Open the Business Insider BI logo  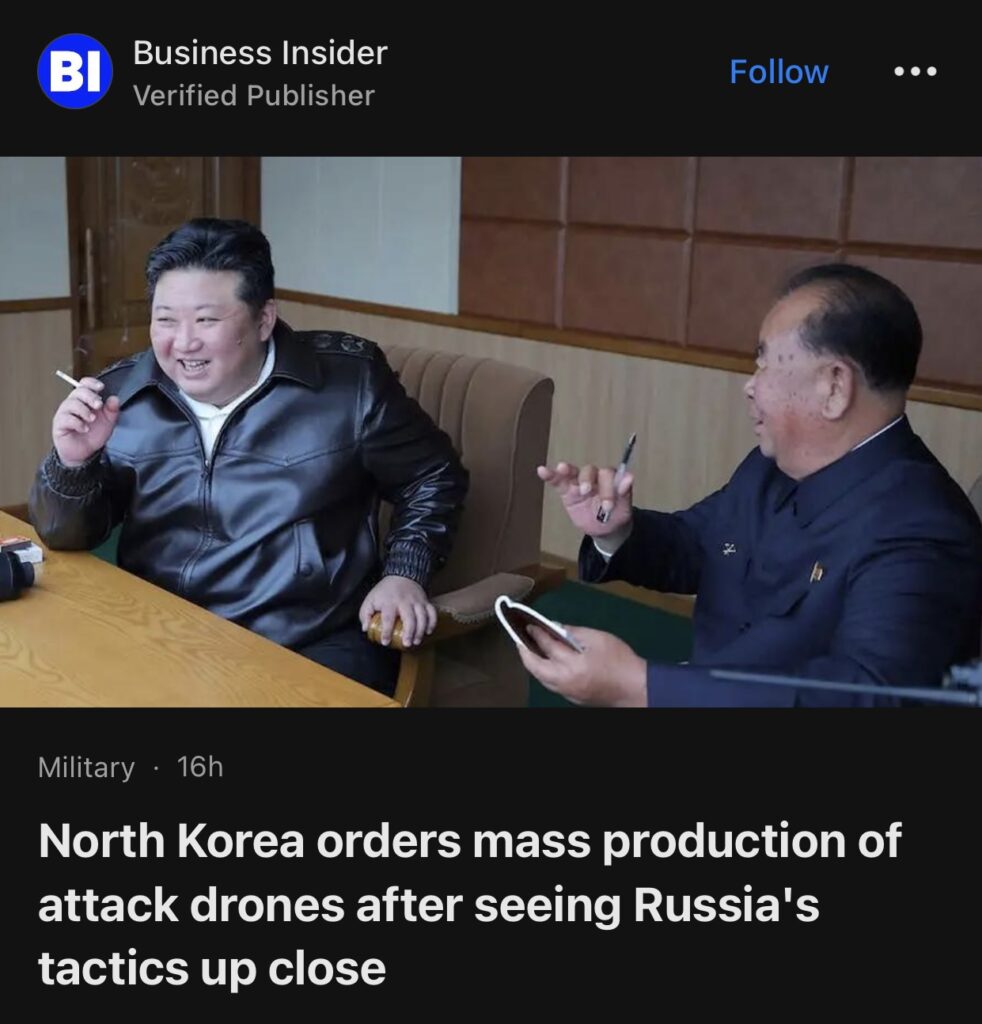point(75,71)
